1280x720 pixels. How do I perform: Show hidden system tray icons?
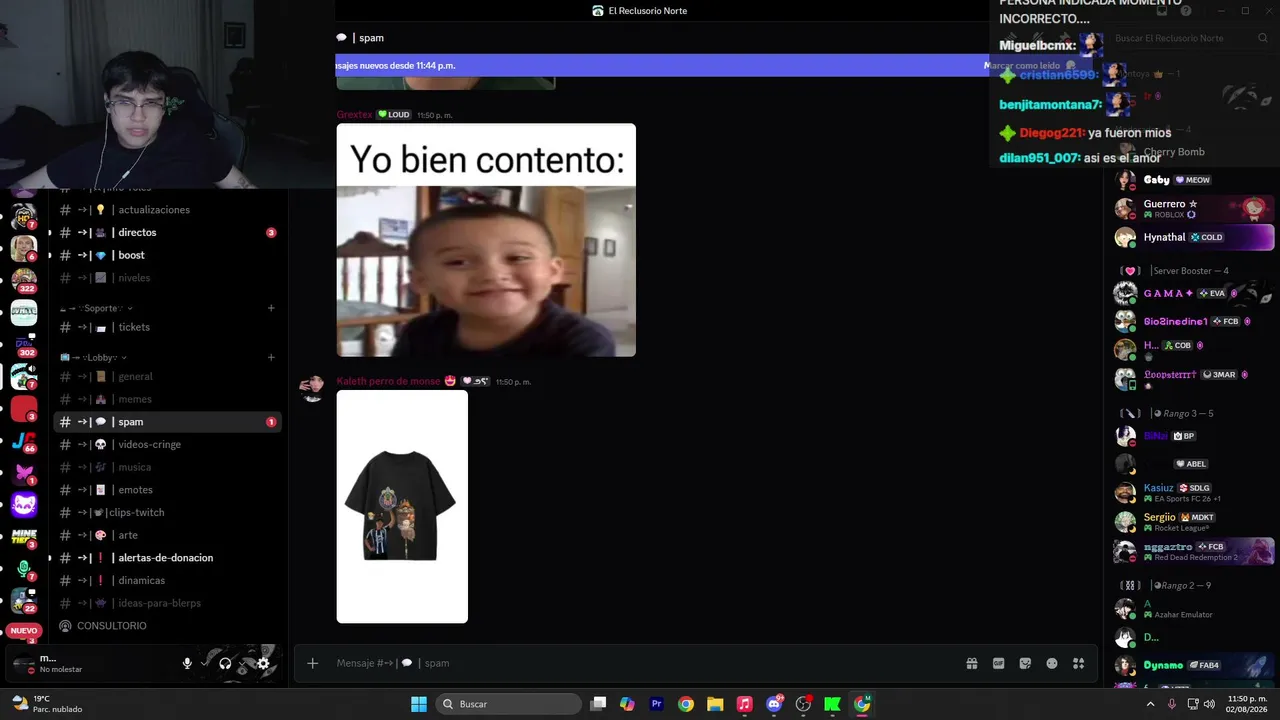1151,704
